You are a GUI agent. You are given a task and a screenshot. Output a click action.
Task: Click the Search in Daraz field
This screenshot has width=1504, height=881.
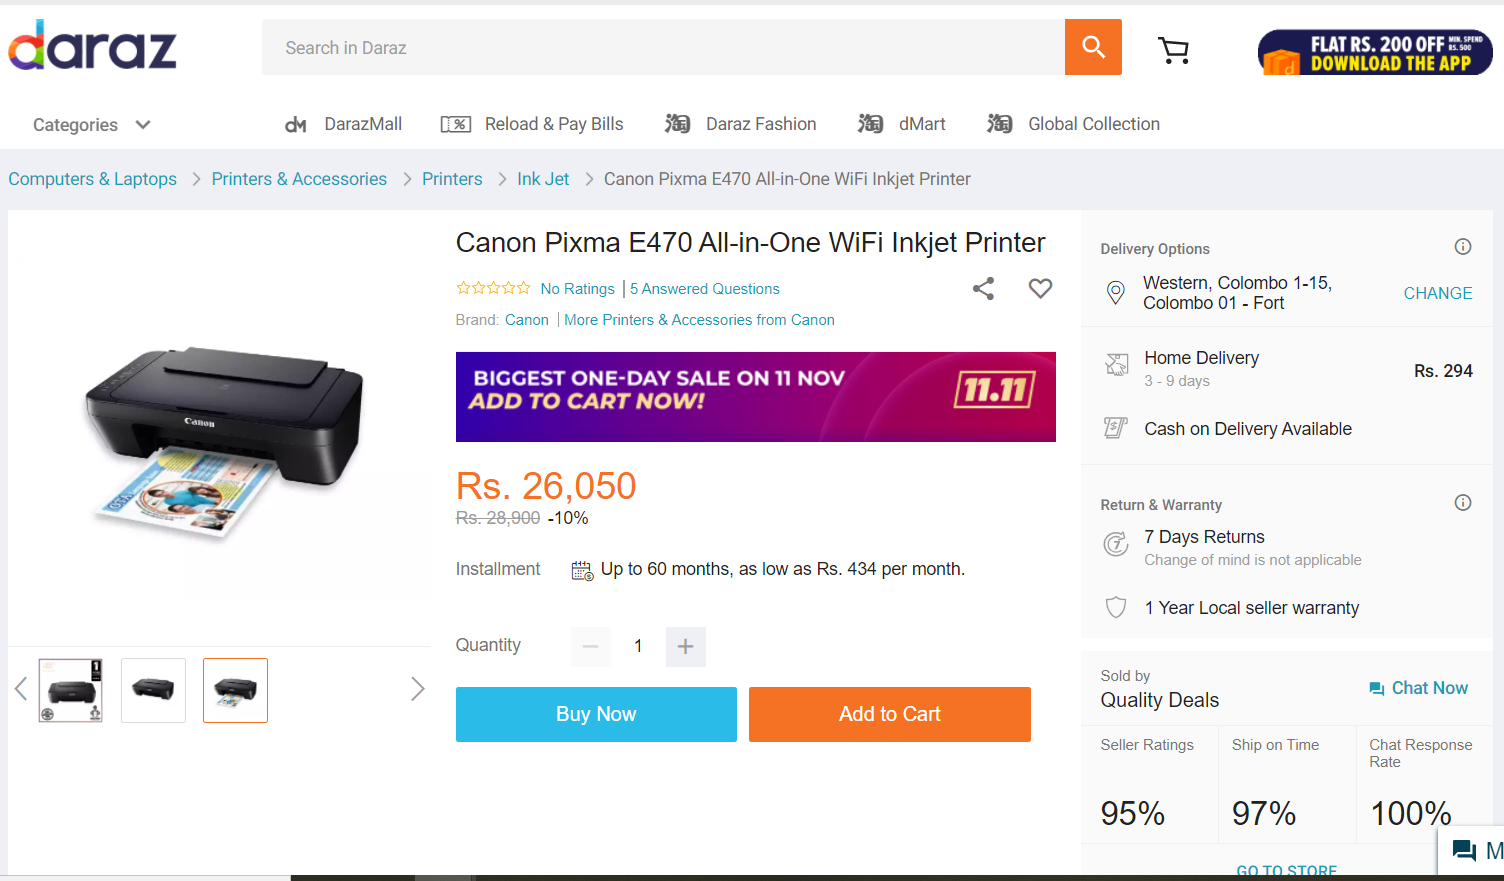click(x=663, y=47)
